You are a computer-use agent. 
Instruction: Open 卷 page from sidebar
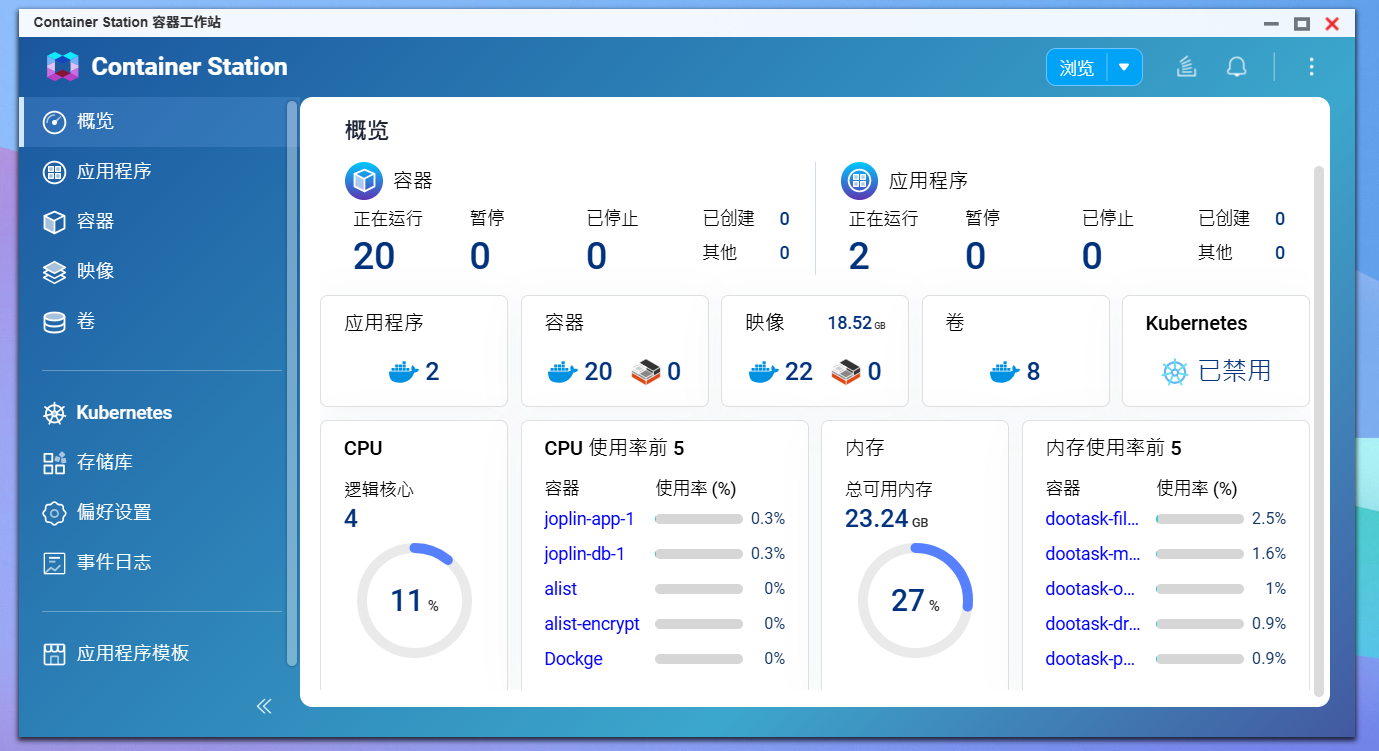click(152, 322)
